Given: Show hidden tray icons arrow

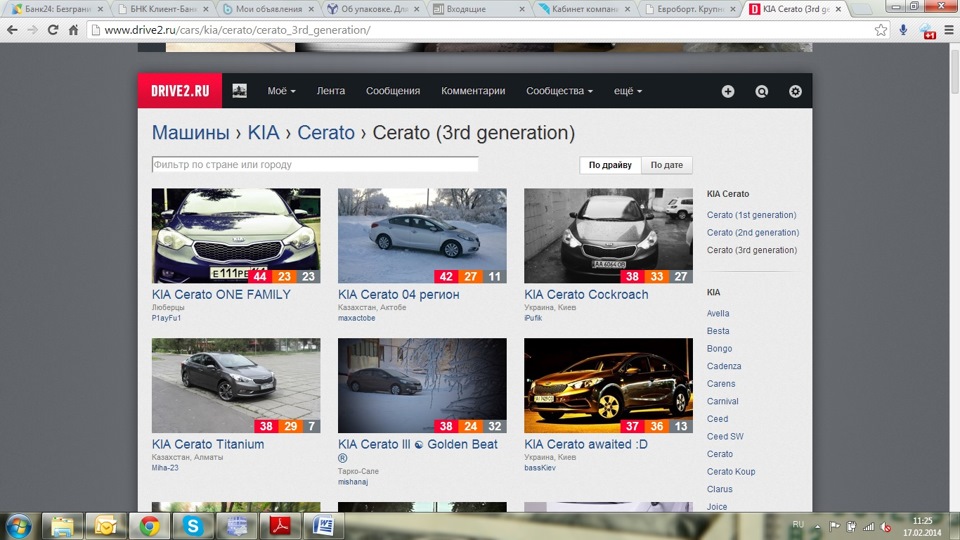Looking at the screenshot, I should (x=817, y=527).
